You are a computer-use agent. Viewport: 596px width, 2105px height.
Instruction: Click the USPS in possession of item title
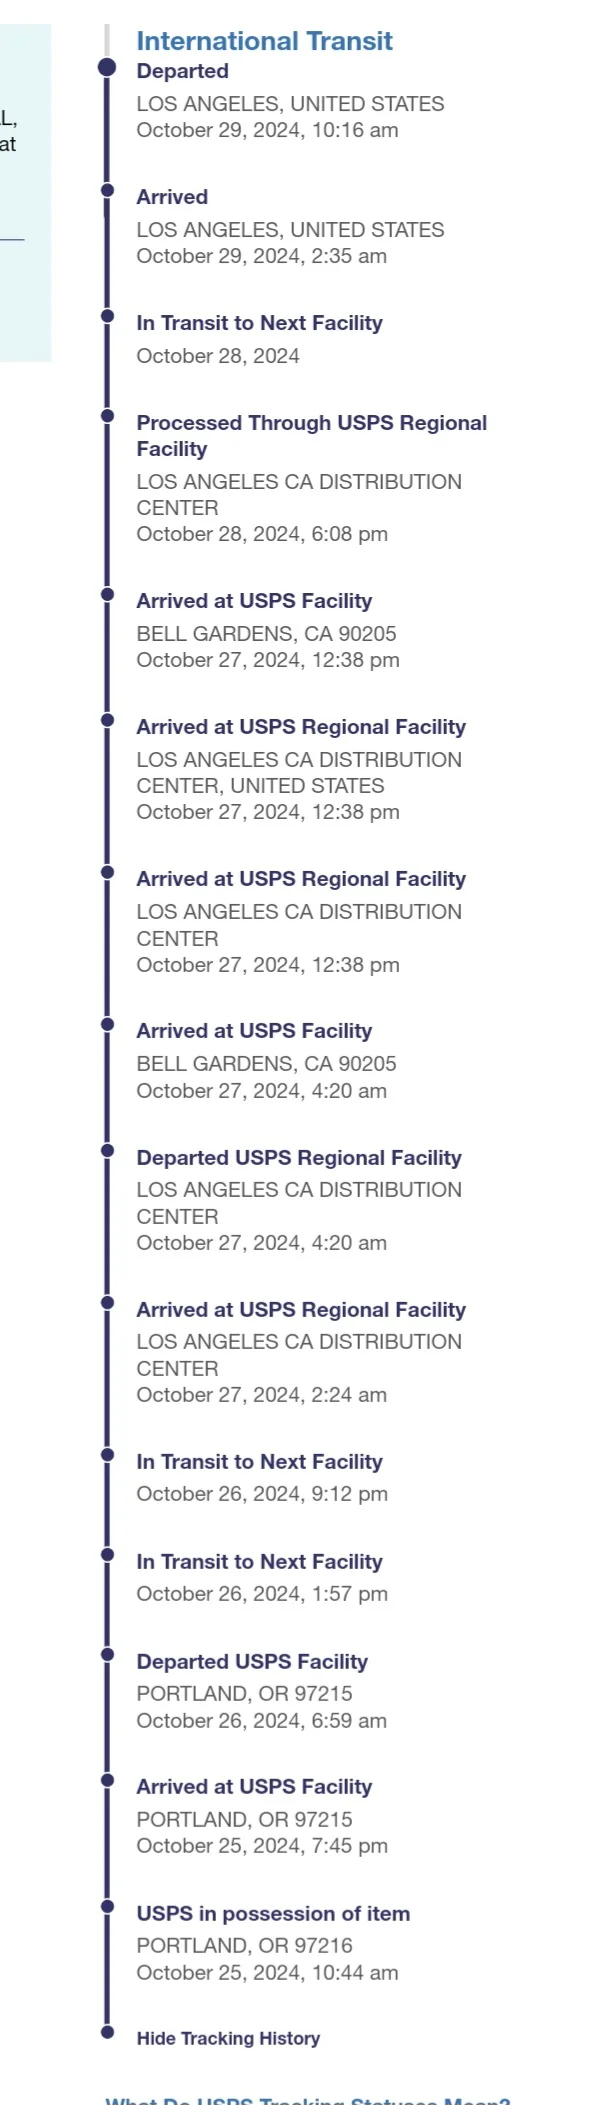point(273,1913)
